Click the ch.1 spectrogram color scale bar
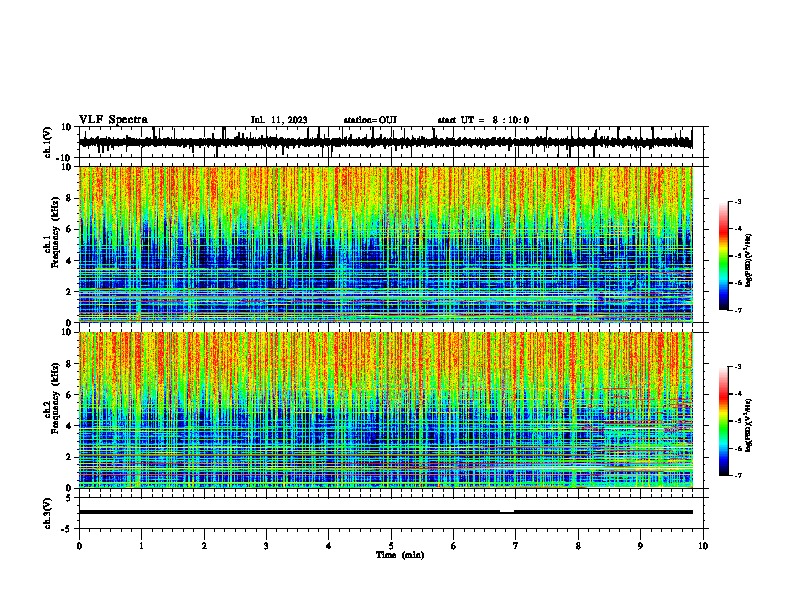This screenshot has width=792, height=612. click(724, 256)
